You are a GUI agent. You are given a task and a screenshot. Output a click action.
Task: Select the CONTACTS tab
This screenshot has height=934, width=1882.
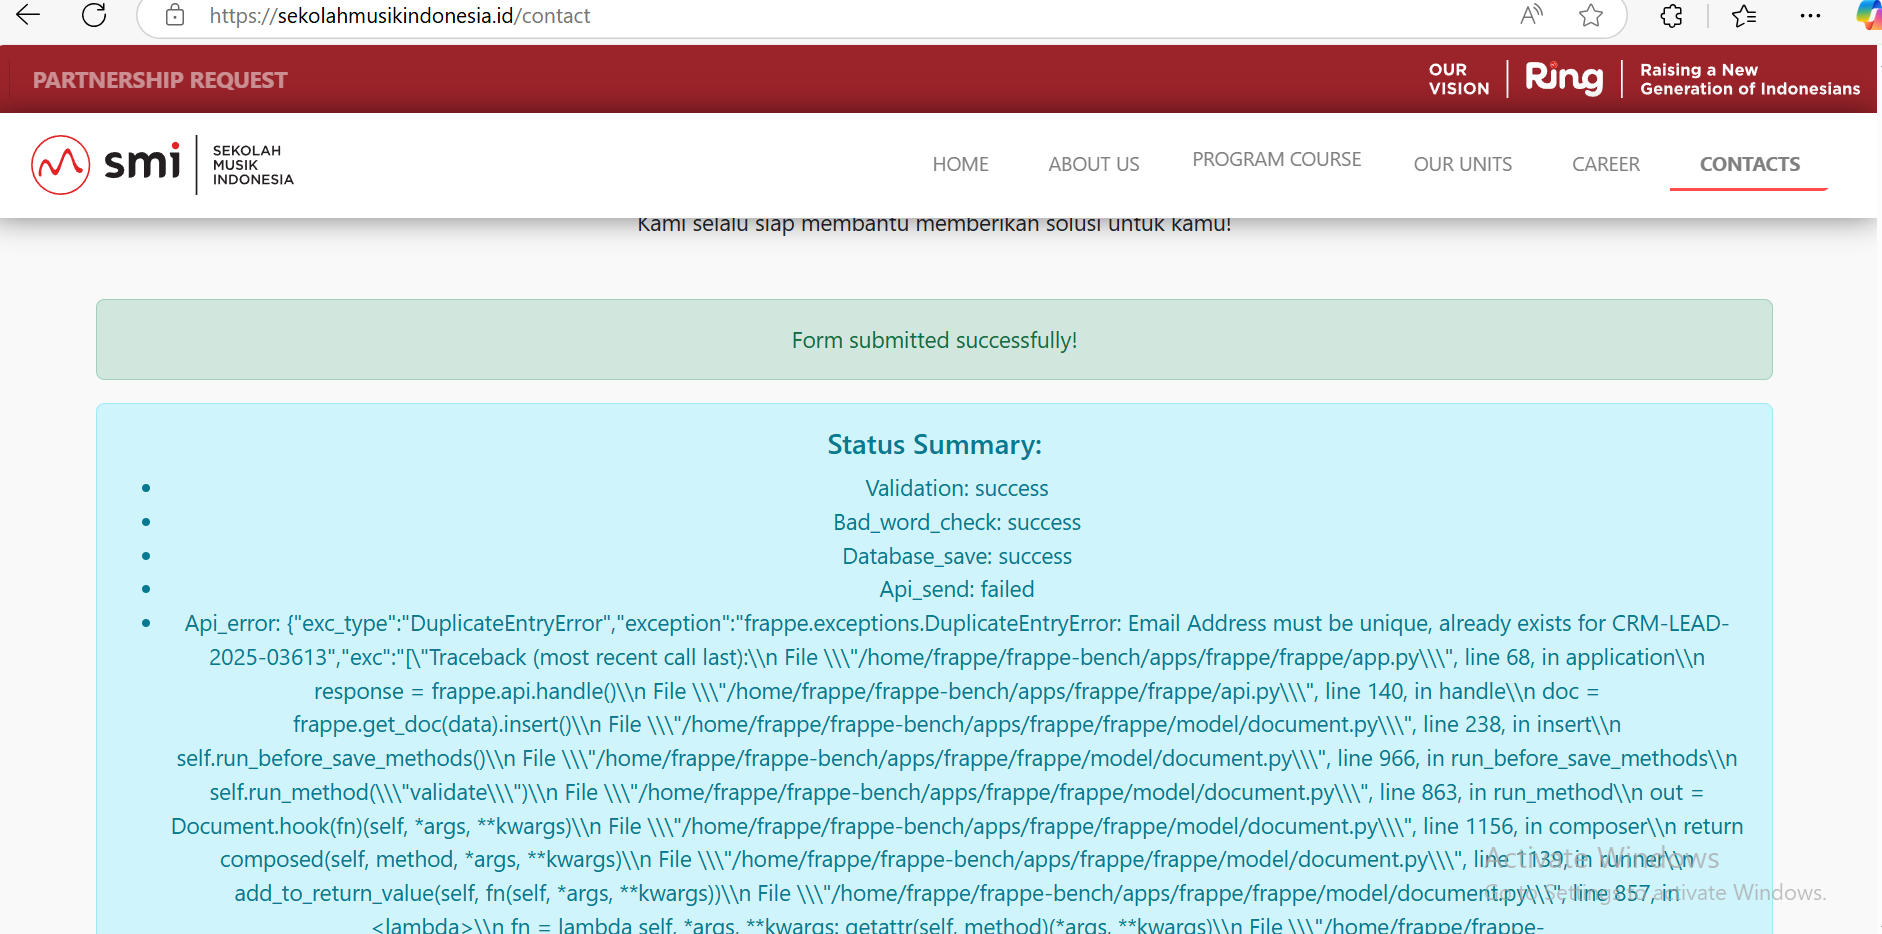[x=1749, y=164]
